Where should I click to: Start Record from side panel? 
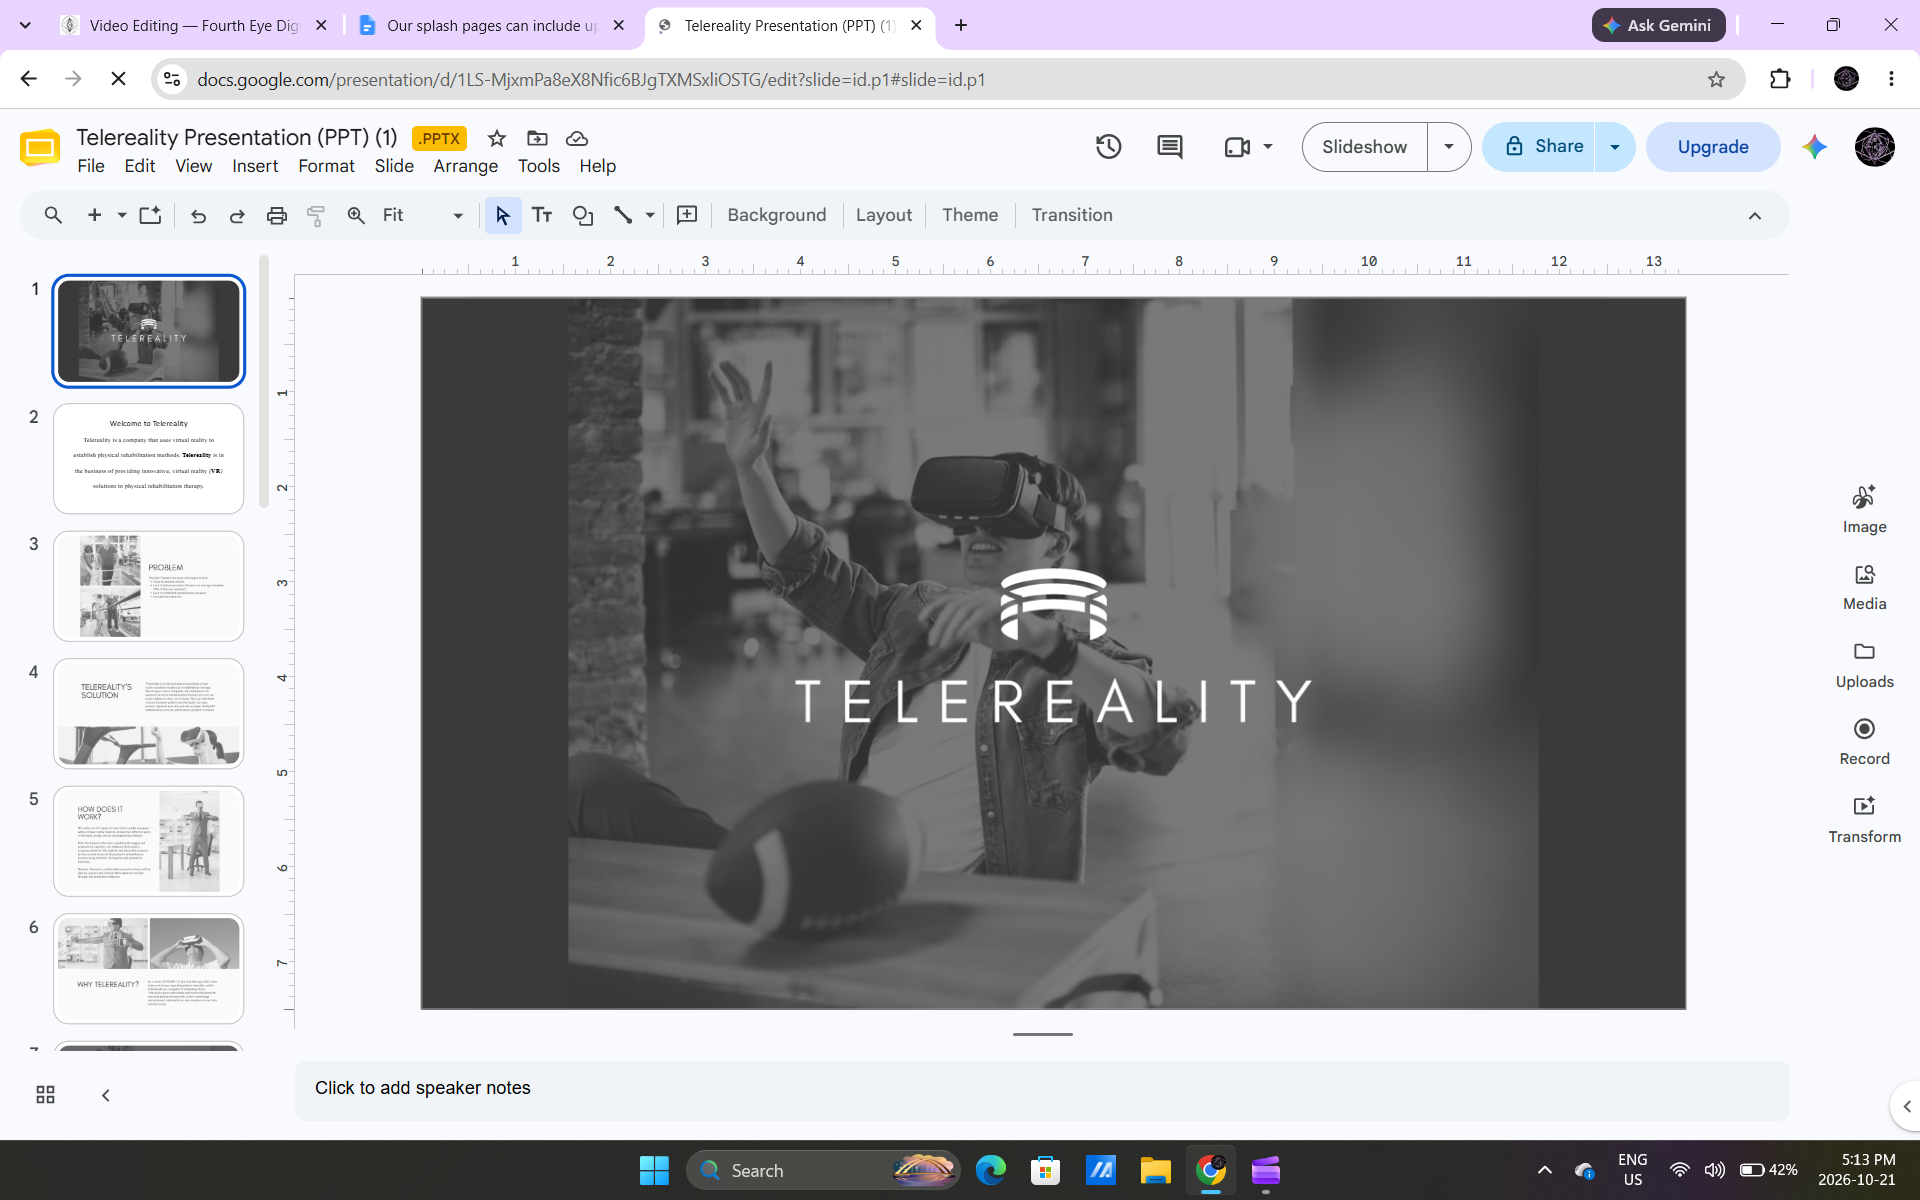tap(1864, 742)
